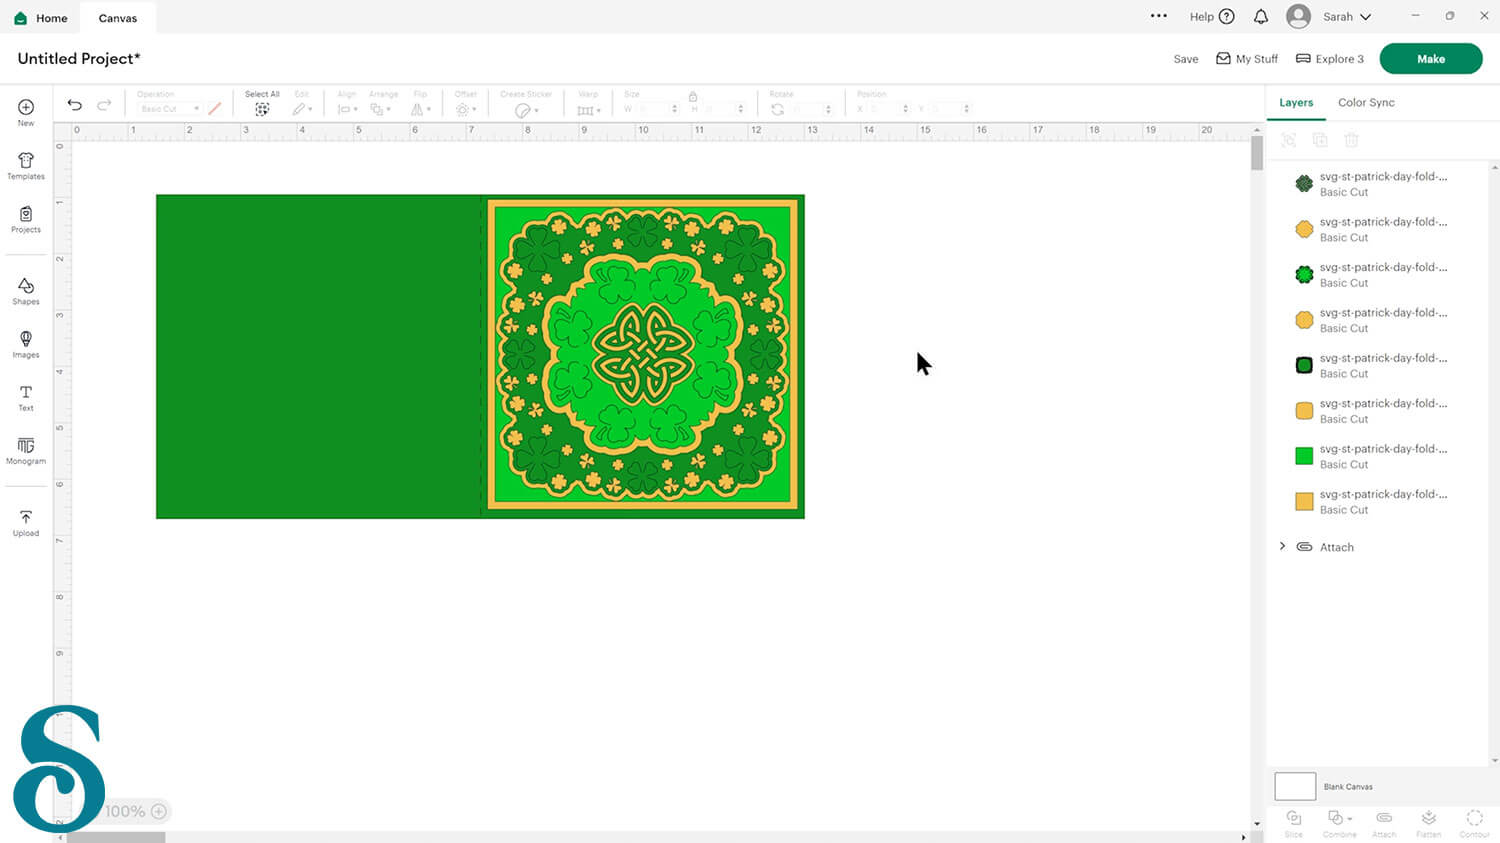Open the Sarah account dropdown
Screen dimensions: 1500x843
1347,17
